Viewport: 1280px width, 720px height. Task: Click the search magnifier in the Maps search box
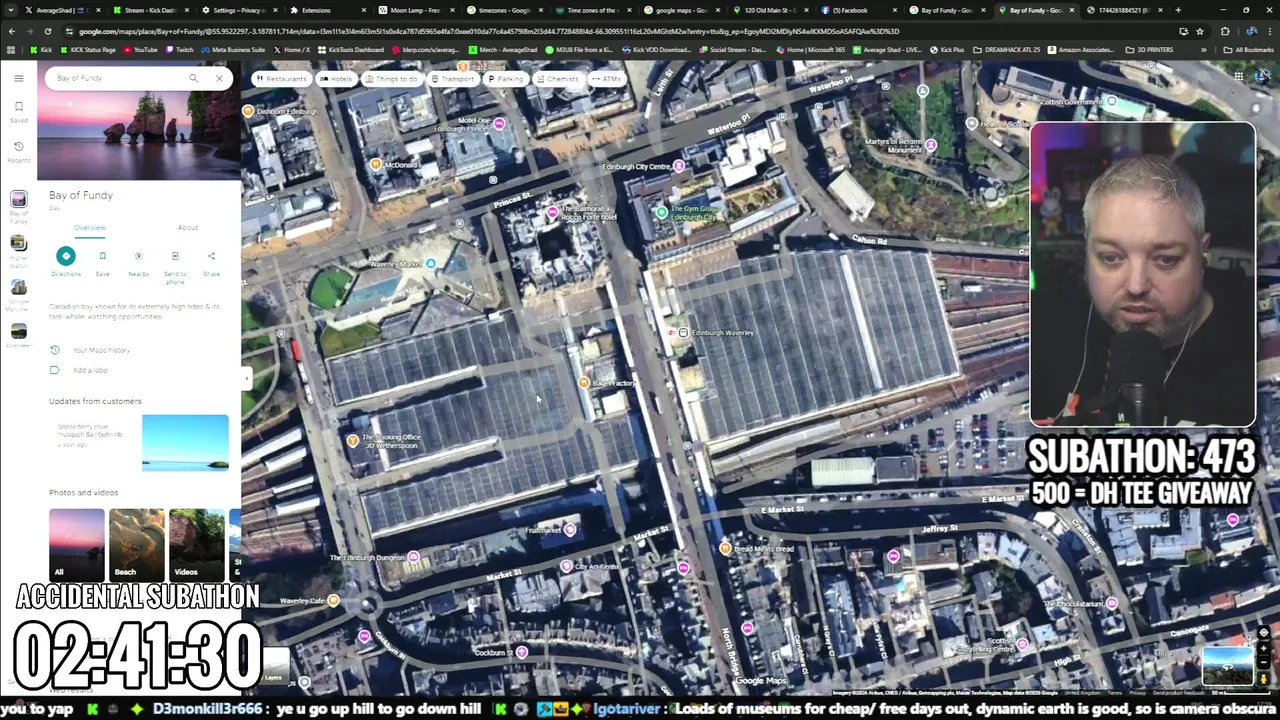point(193,78)
